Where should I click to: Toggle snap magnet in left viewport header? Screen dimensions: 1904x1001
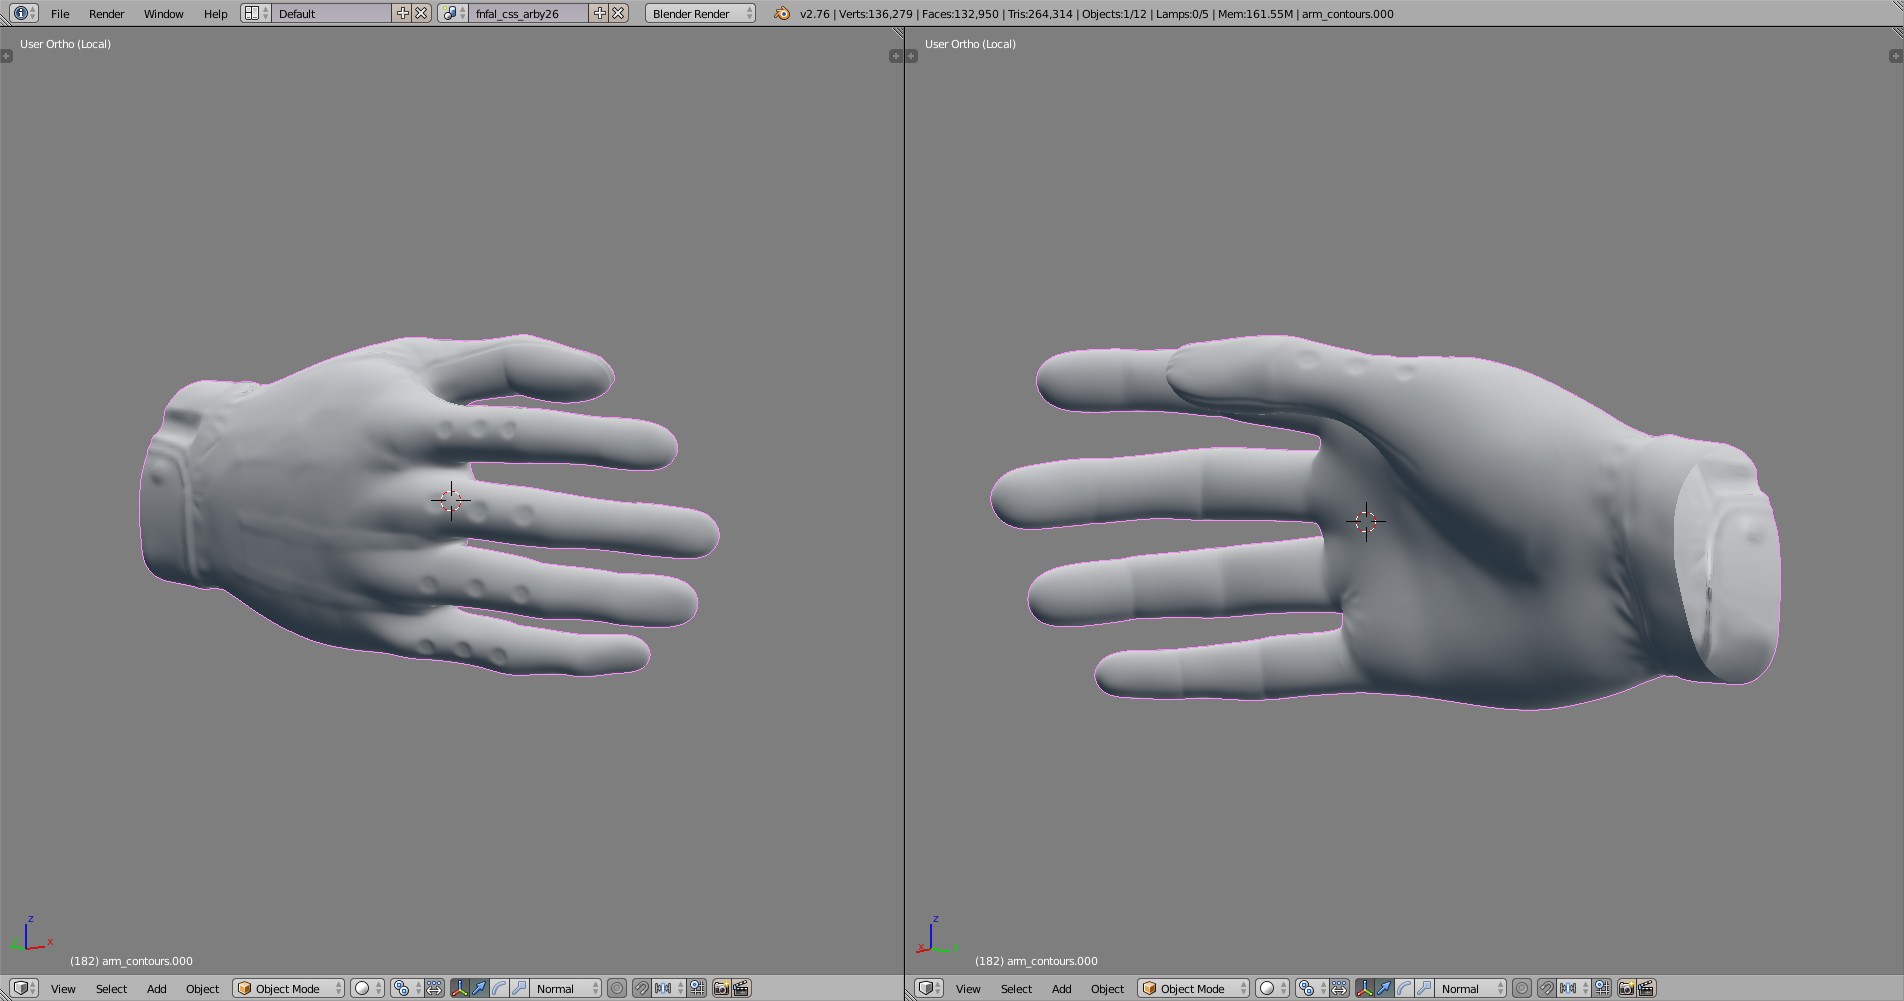(641, 988)
